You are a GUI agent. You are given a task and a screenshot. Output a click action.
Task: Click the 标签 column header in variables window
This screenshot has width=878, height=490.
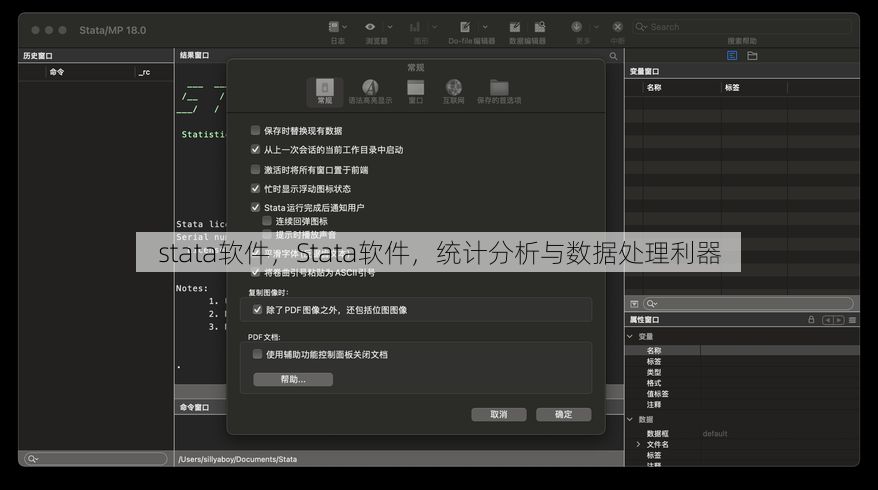(732, 87)
